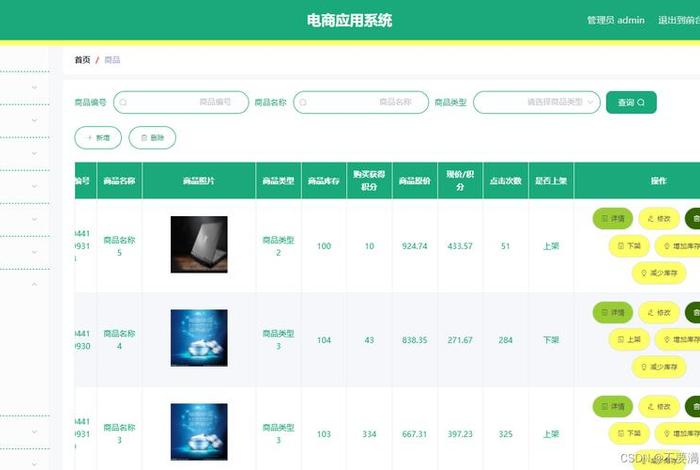Click the current price 271.67
700x470 pixels.
[x=460, y=340]
